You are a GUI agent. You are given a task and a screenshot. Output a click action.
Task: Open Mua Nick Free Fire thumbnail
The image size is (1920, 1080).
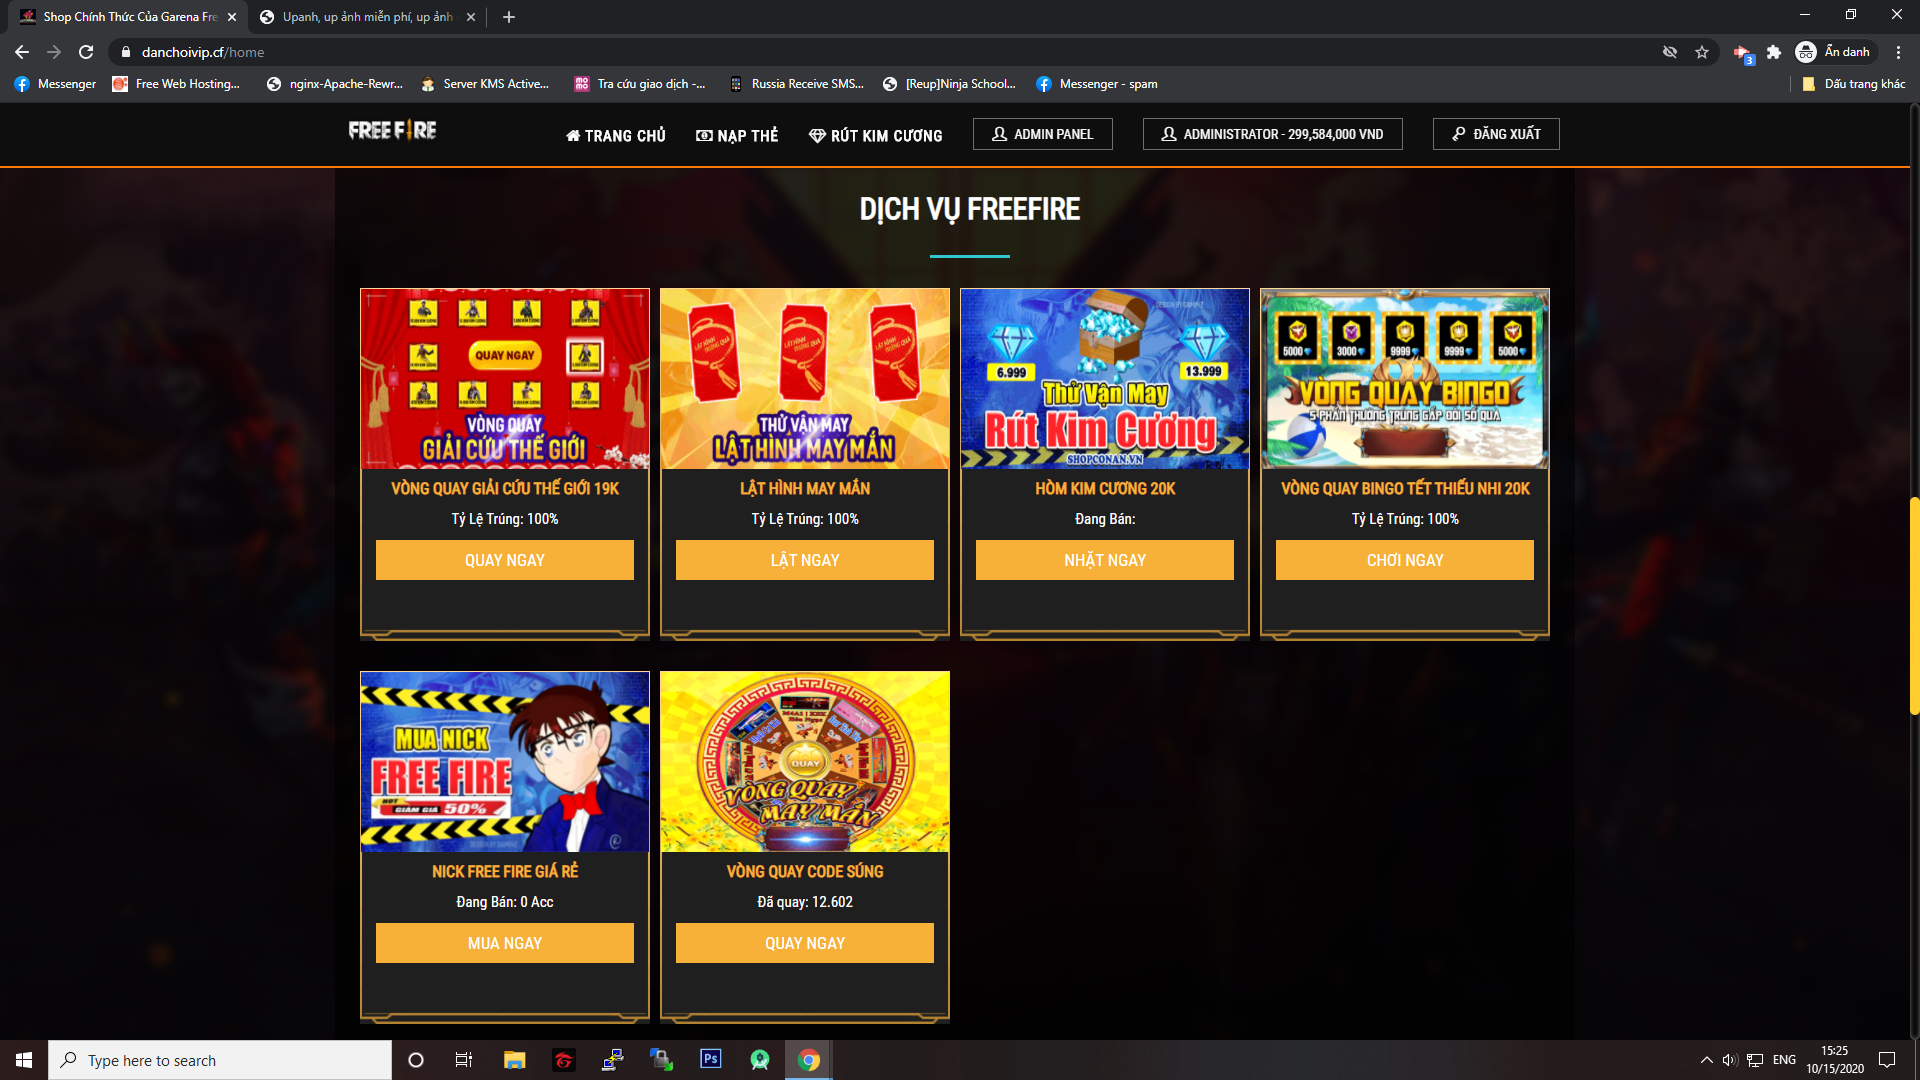click(x=505, y=762)
